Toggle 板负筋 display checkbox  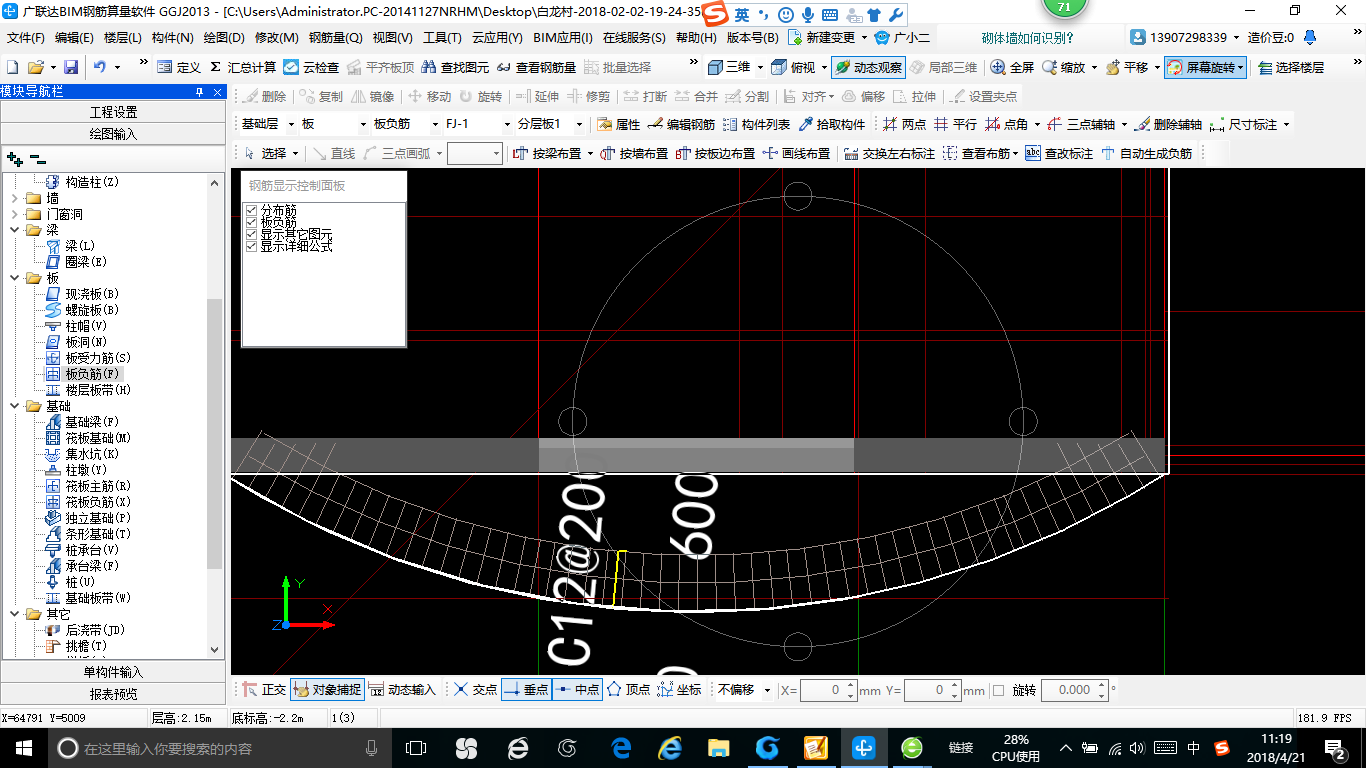coord(251,222)
